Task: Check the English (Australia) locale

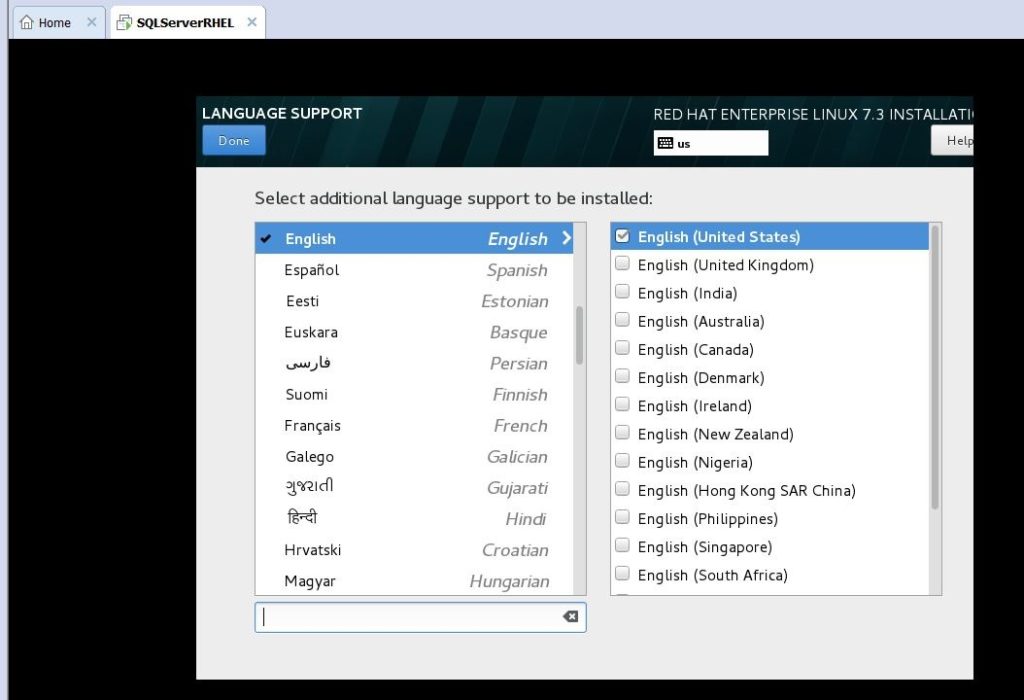Action: pyautogui.click(x=623, y=321)
